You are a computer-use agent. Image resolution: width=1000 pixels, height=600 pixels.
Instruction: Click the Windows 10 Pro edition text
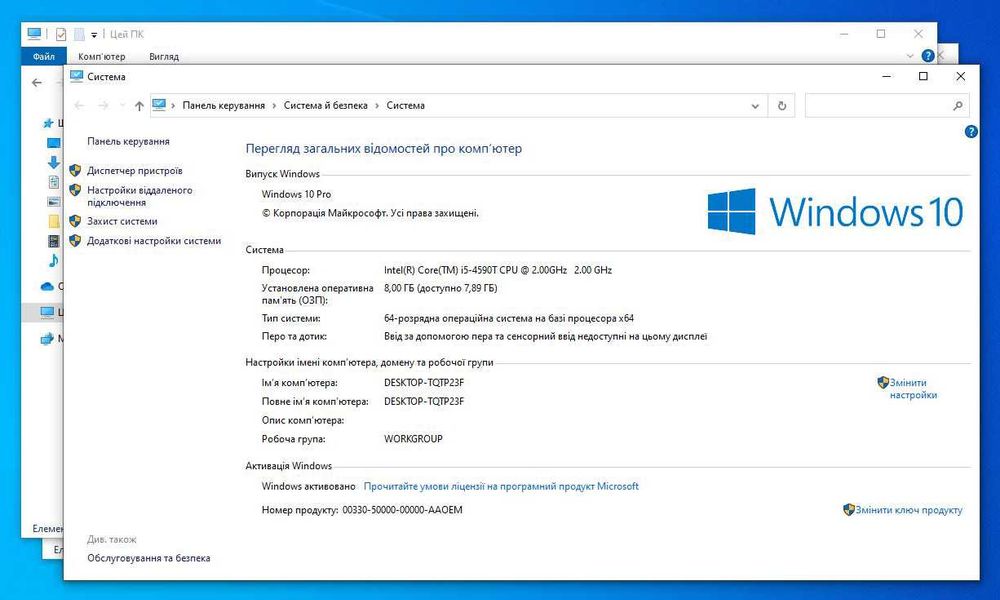click(x=296, y=194)
